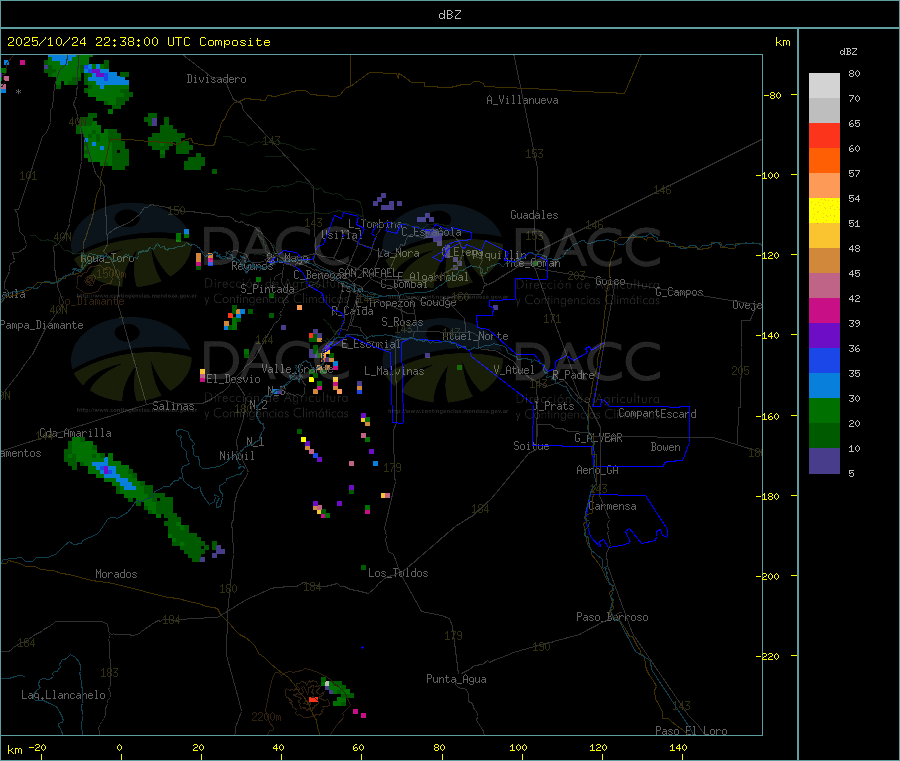The image size is (900, 761).
Task: Click the white 80 dBZ legend swatch
Action: point(824,86)
